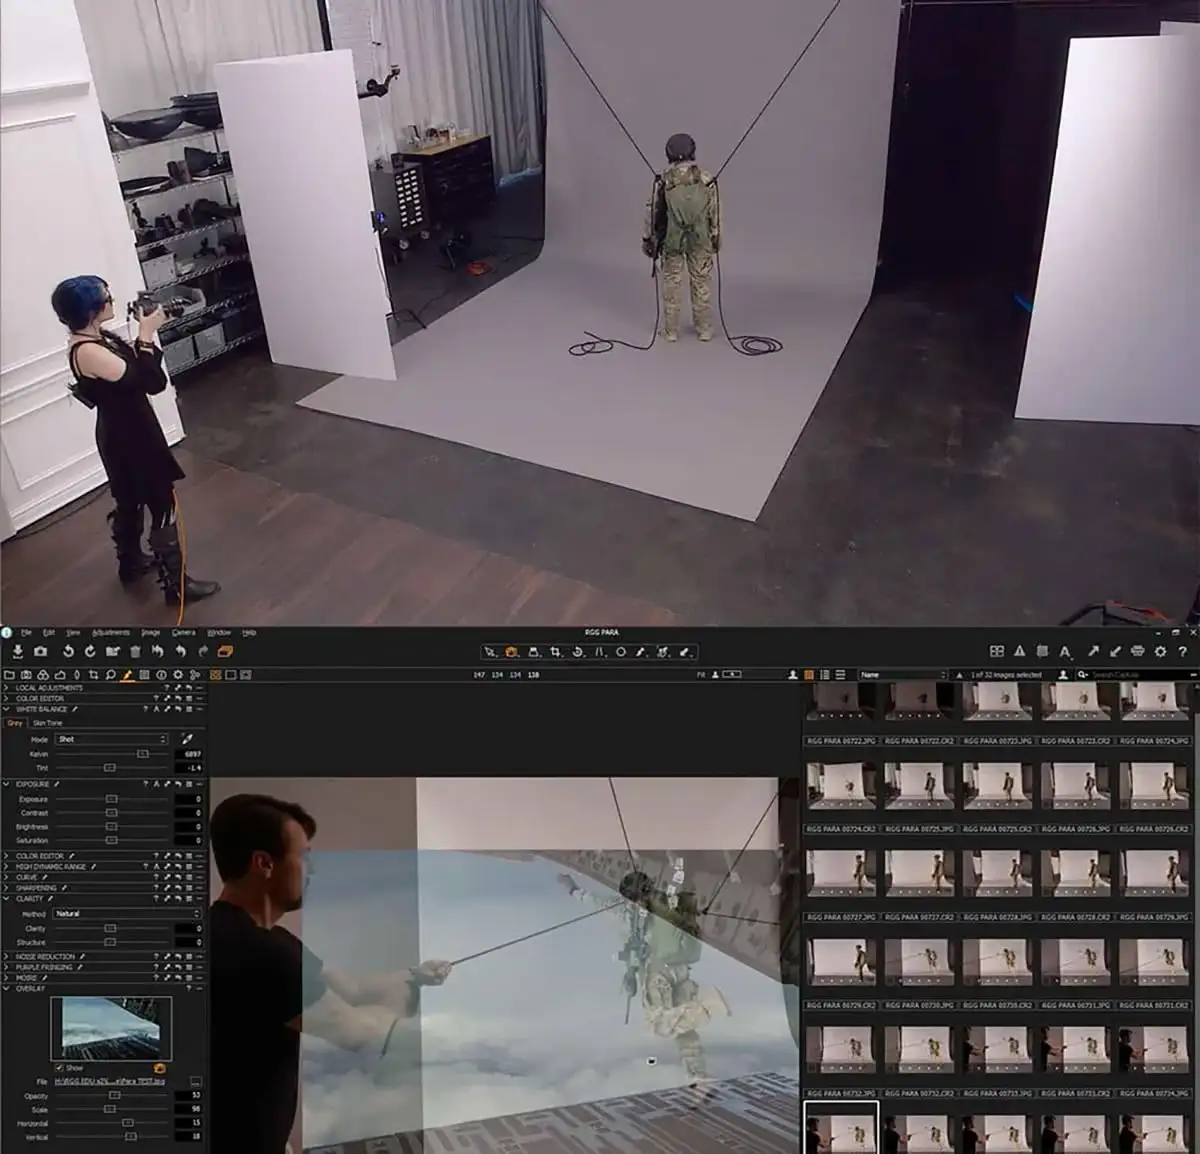Viewport: 1200px width, 1154px height.
Task: Open the File menu
Action: tap(26, 633)
